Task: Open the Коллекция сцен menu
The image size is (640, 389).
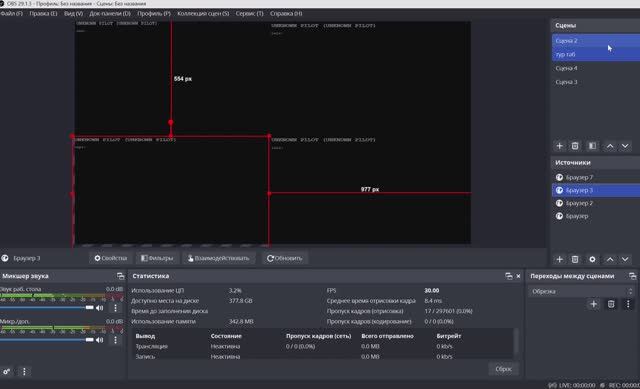Action: pos(203,13)
